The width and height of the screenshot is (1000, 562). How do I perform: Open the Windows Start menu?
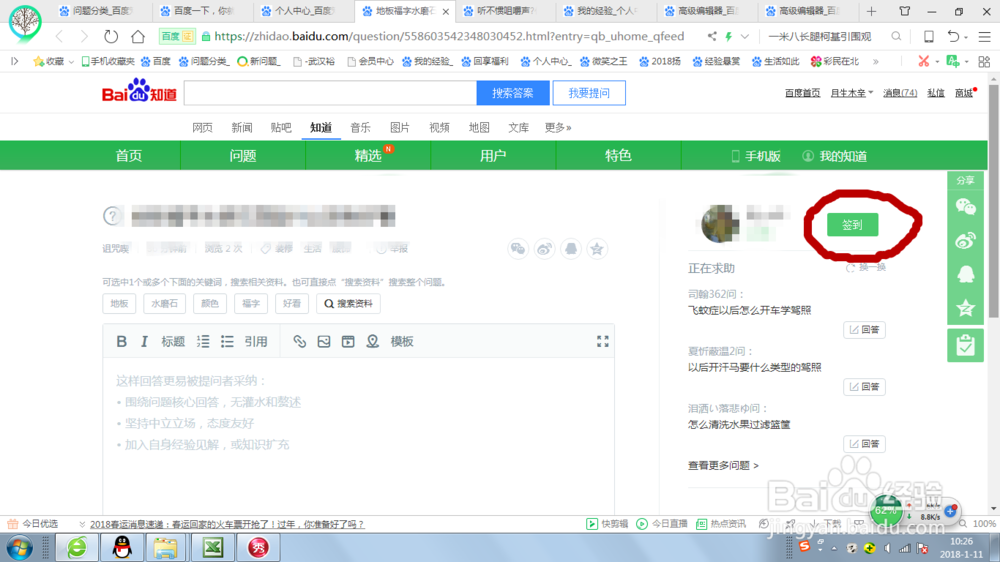coord(20,547)
